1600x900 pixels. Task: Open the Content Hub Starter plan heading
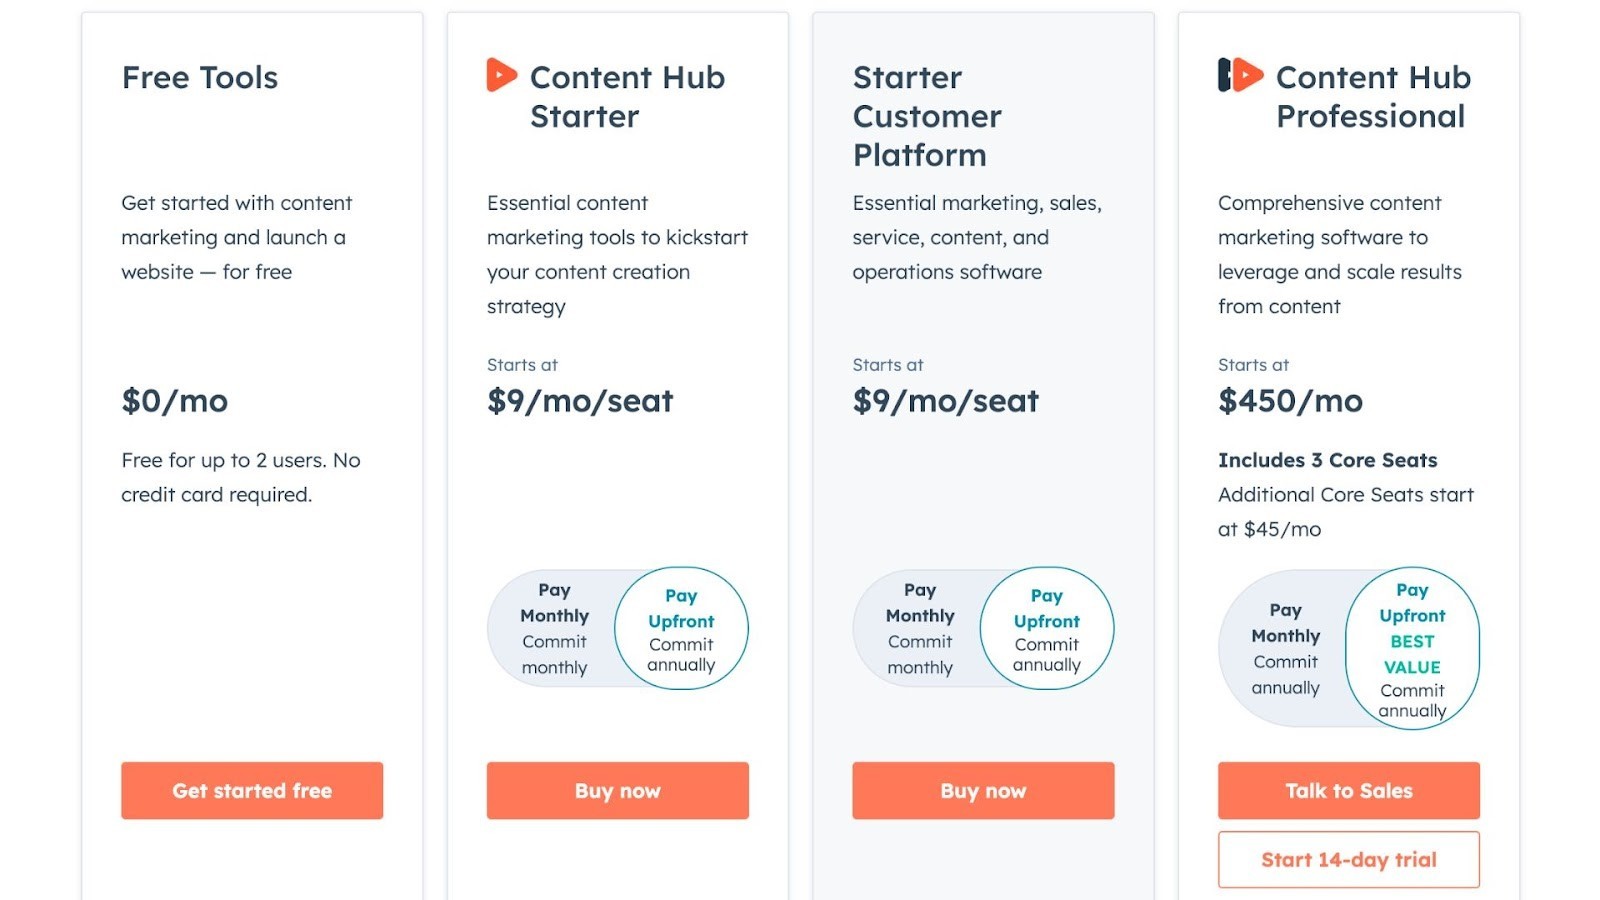tap(627, 96)
